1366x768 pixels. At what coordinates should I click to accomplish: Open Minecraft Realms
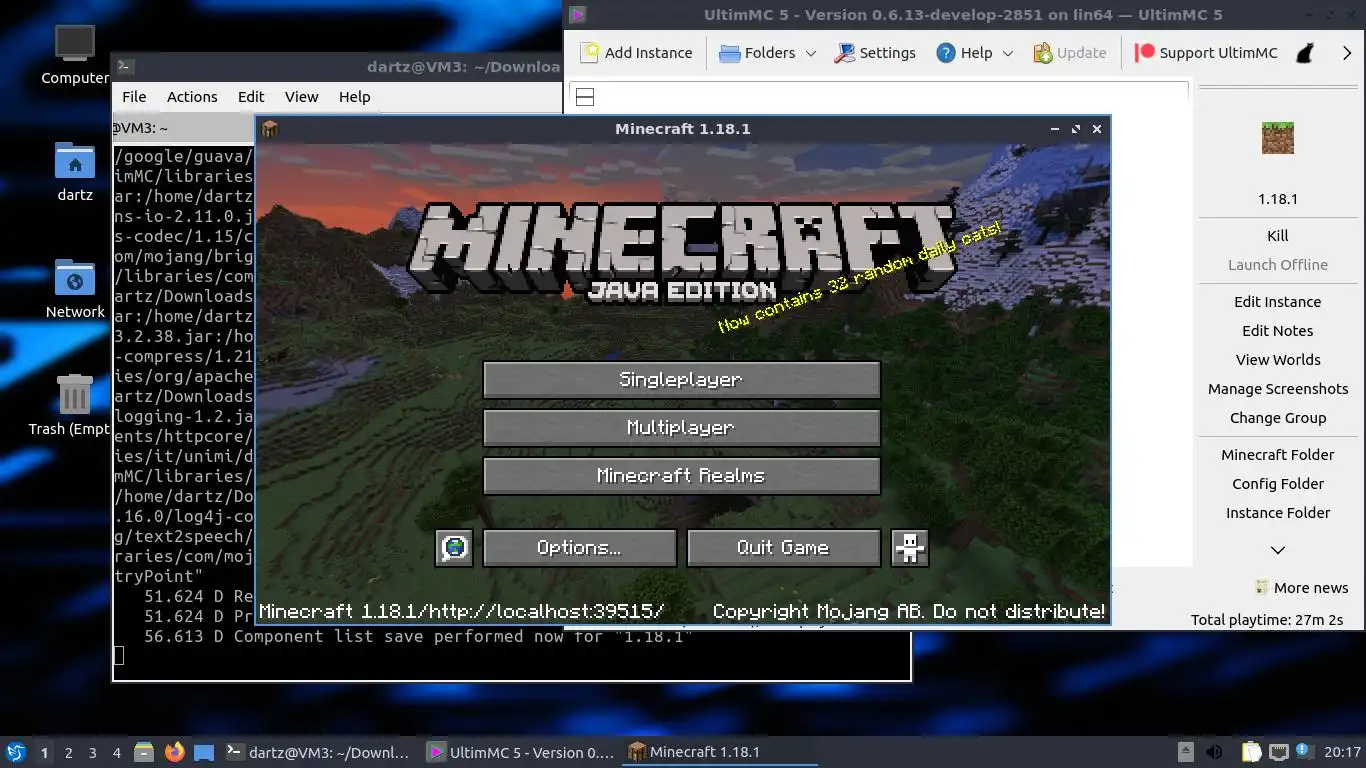[681, 476]
